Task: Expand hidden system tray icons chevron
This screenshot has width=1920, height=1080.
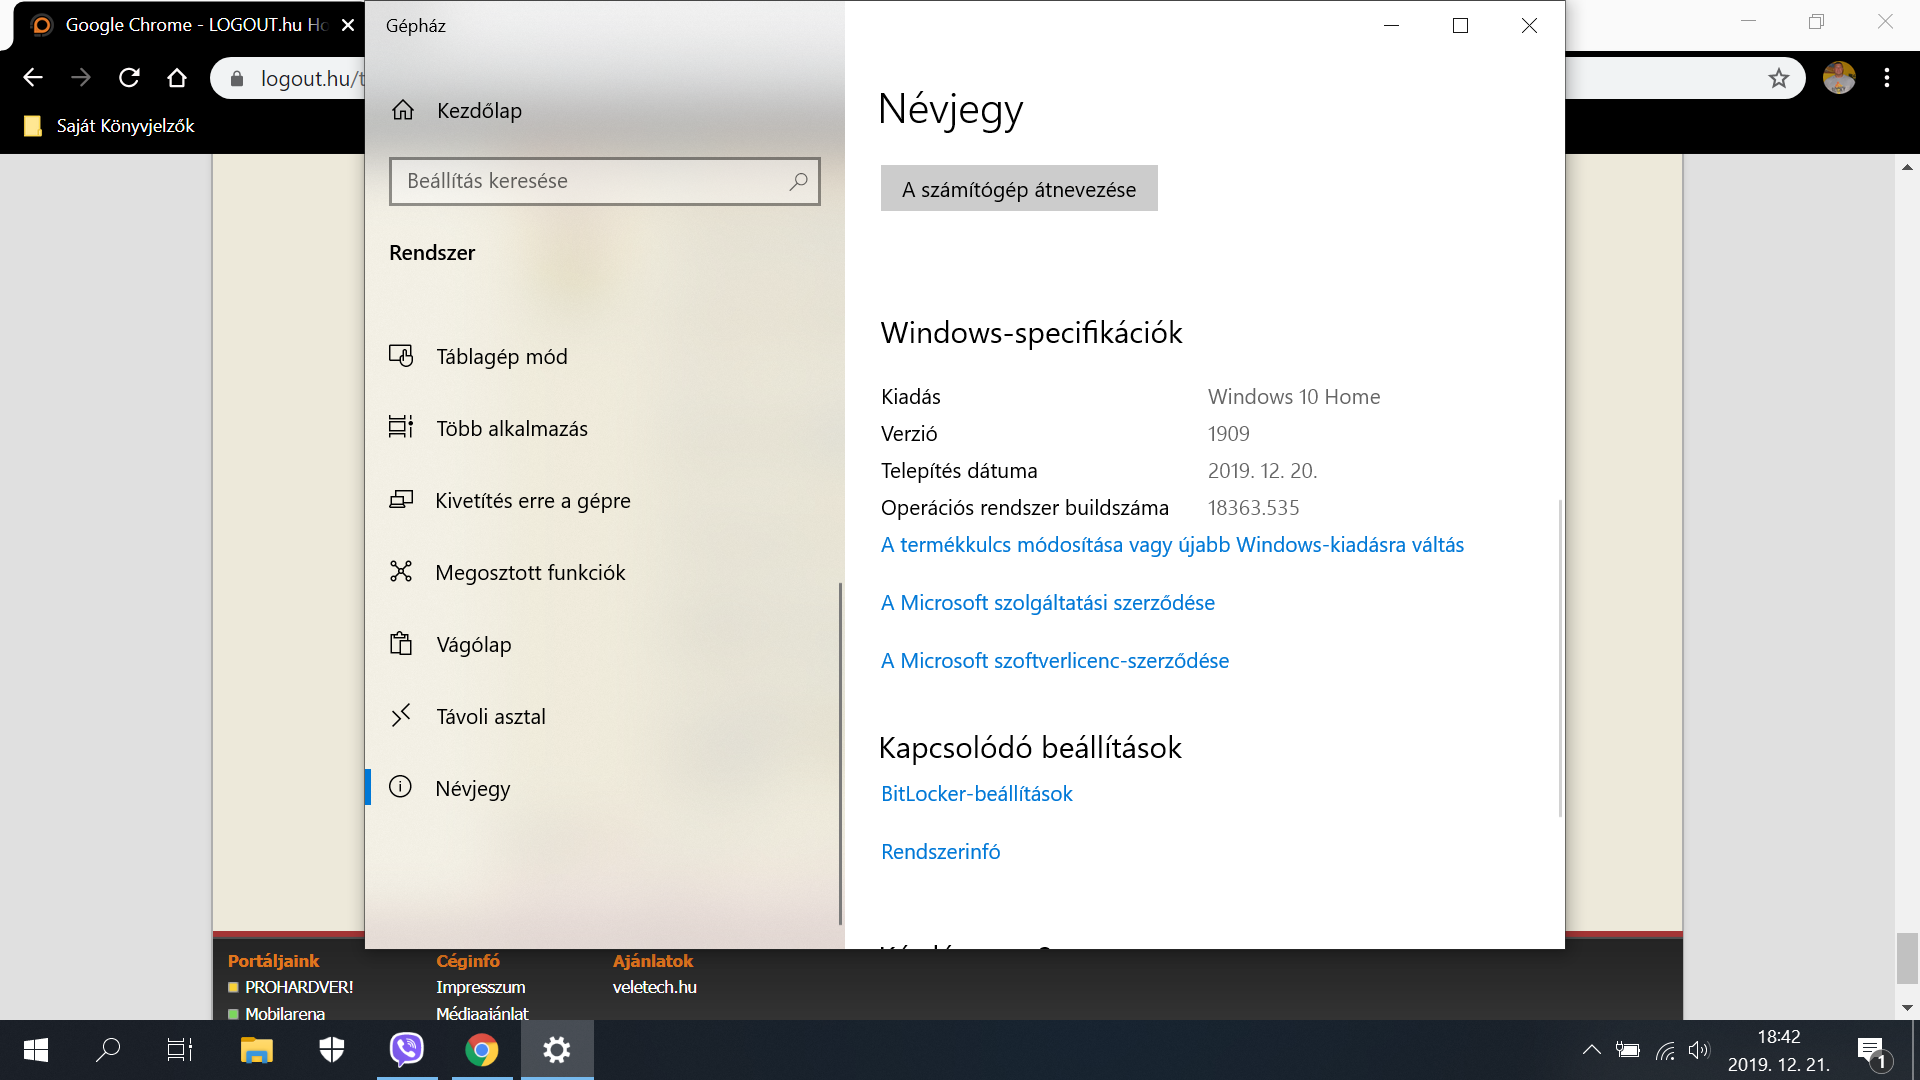Action: click(x=1591, y=1050)
